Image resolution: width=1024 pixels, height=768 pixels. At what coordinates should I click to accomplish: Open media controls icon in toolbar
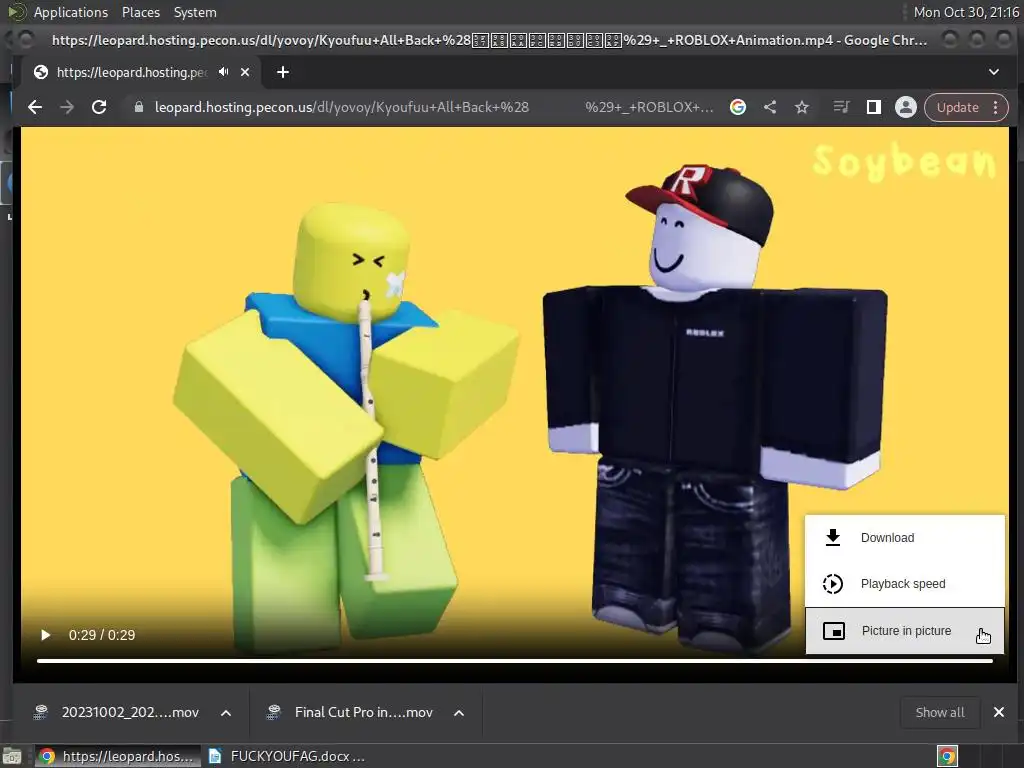coord(842,107)
